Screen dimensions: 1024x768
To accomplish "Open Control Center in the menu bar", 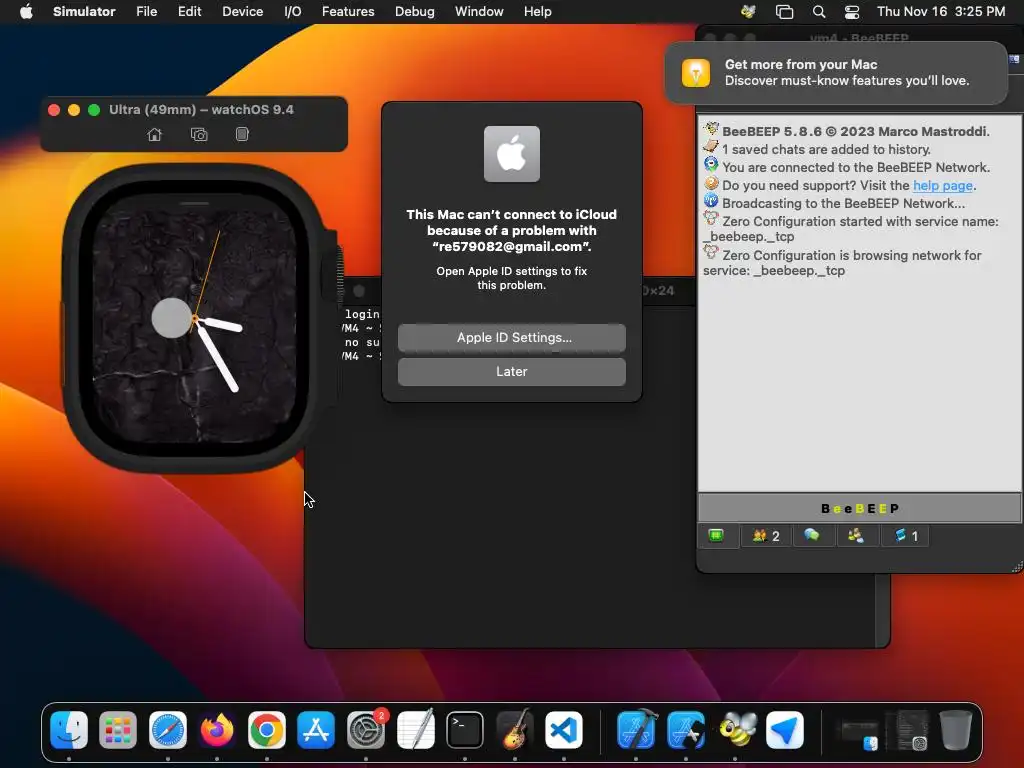I will 852,12.
